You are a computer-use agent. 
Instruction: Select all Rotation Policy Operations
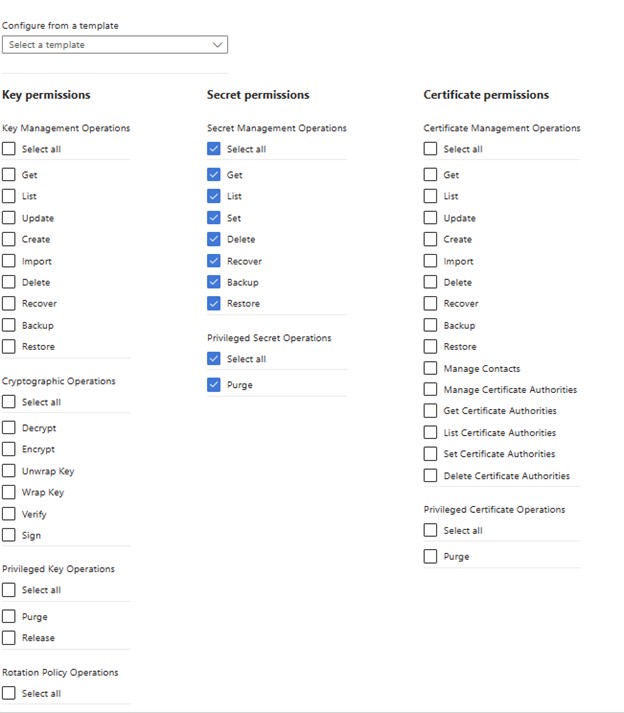[9, 693]
